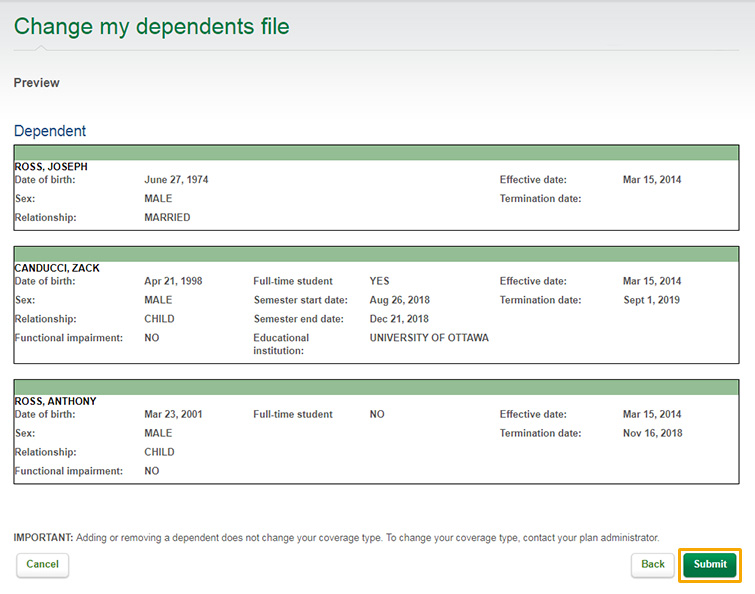755x594 pixels.
Task: Click Anthony's Full-time student NO value
Action: (377, 414)
